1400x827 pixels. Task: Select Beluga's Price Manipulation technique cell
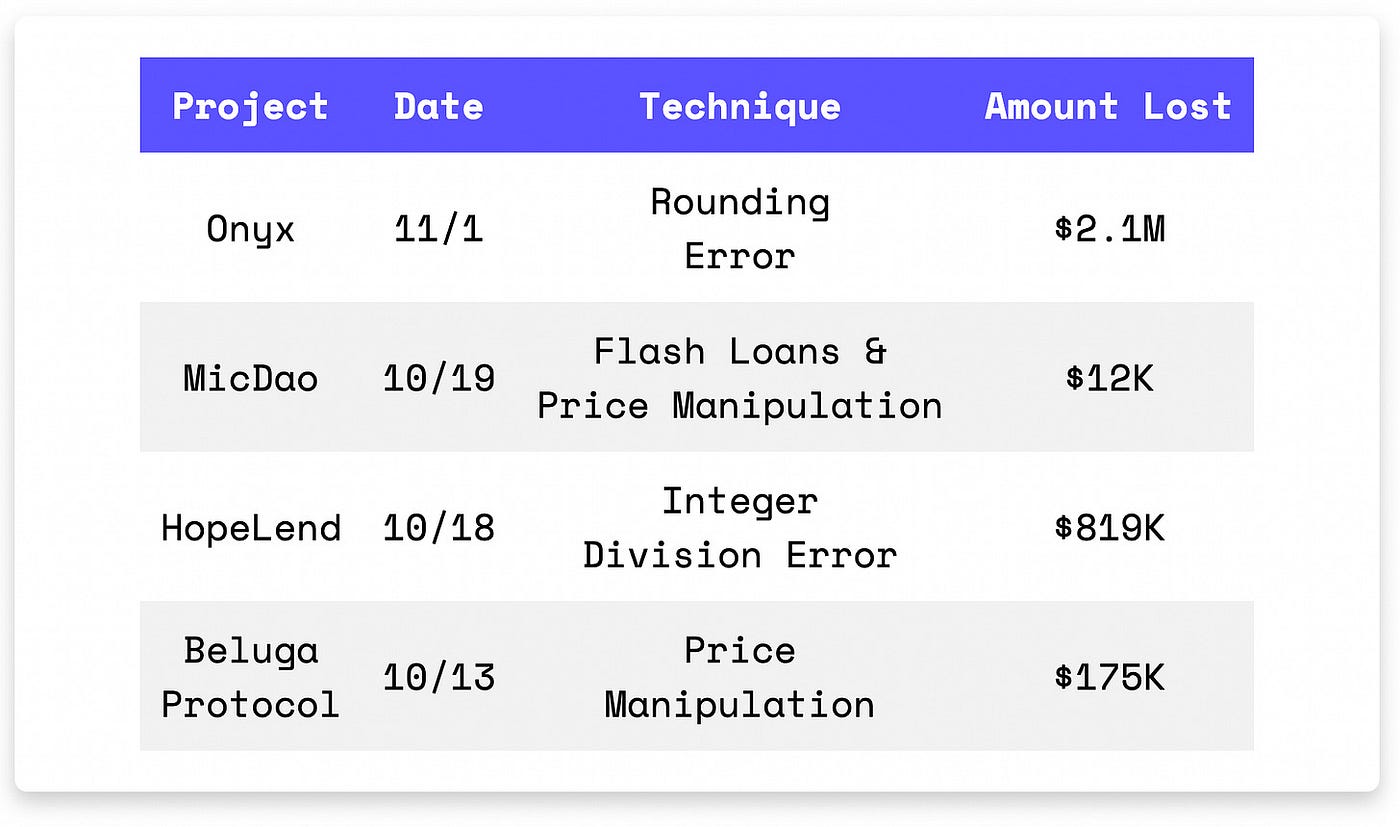point(740,677)
